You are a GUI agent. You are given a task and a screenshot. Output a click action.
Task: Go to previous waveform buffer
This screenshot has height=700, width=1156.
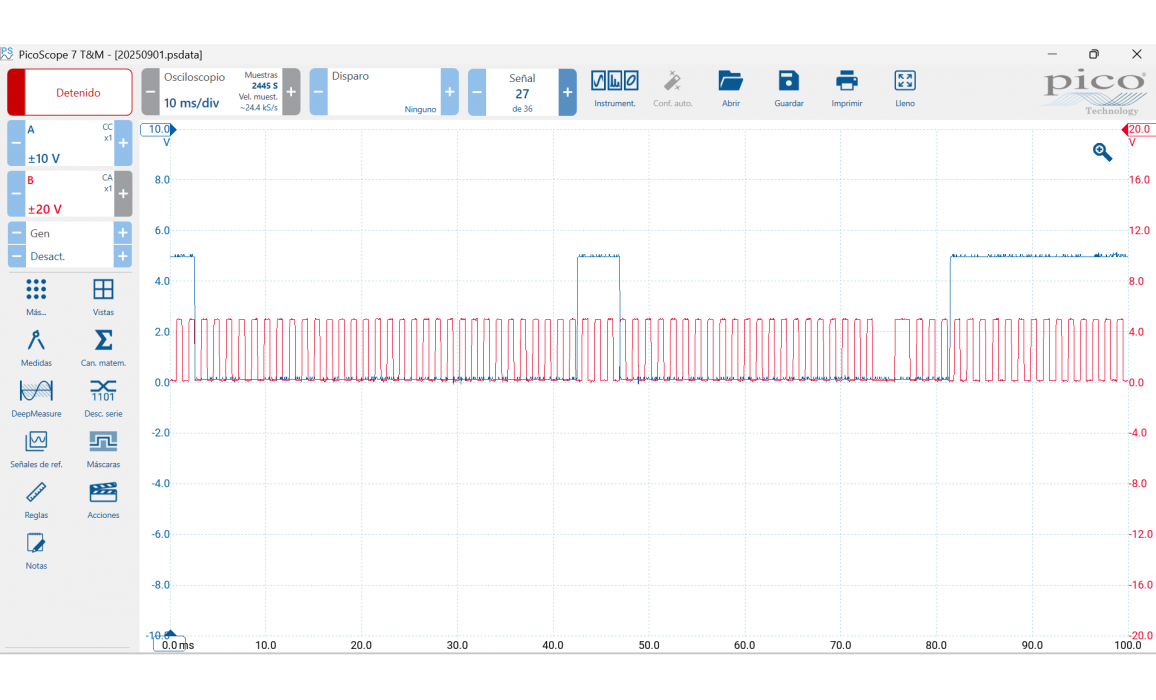pyautogui.click(x=477, y=92)
